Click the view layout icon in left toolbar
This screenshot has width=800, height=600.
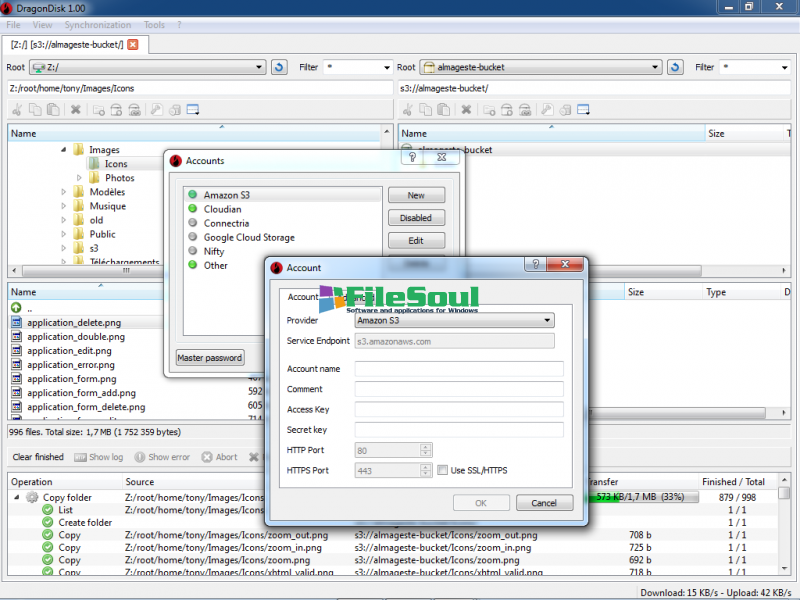click(192, 109)
